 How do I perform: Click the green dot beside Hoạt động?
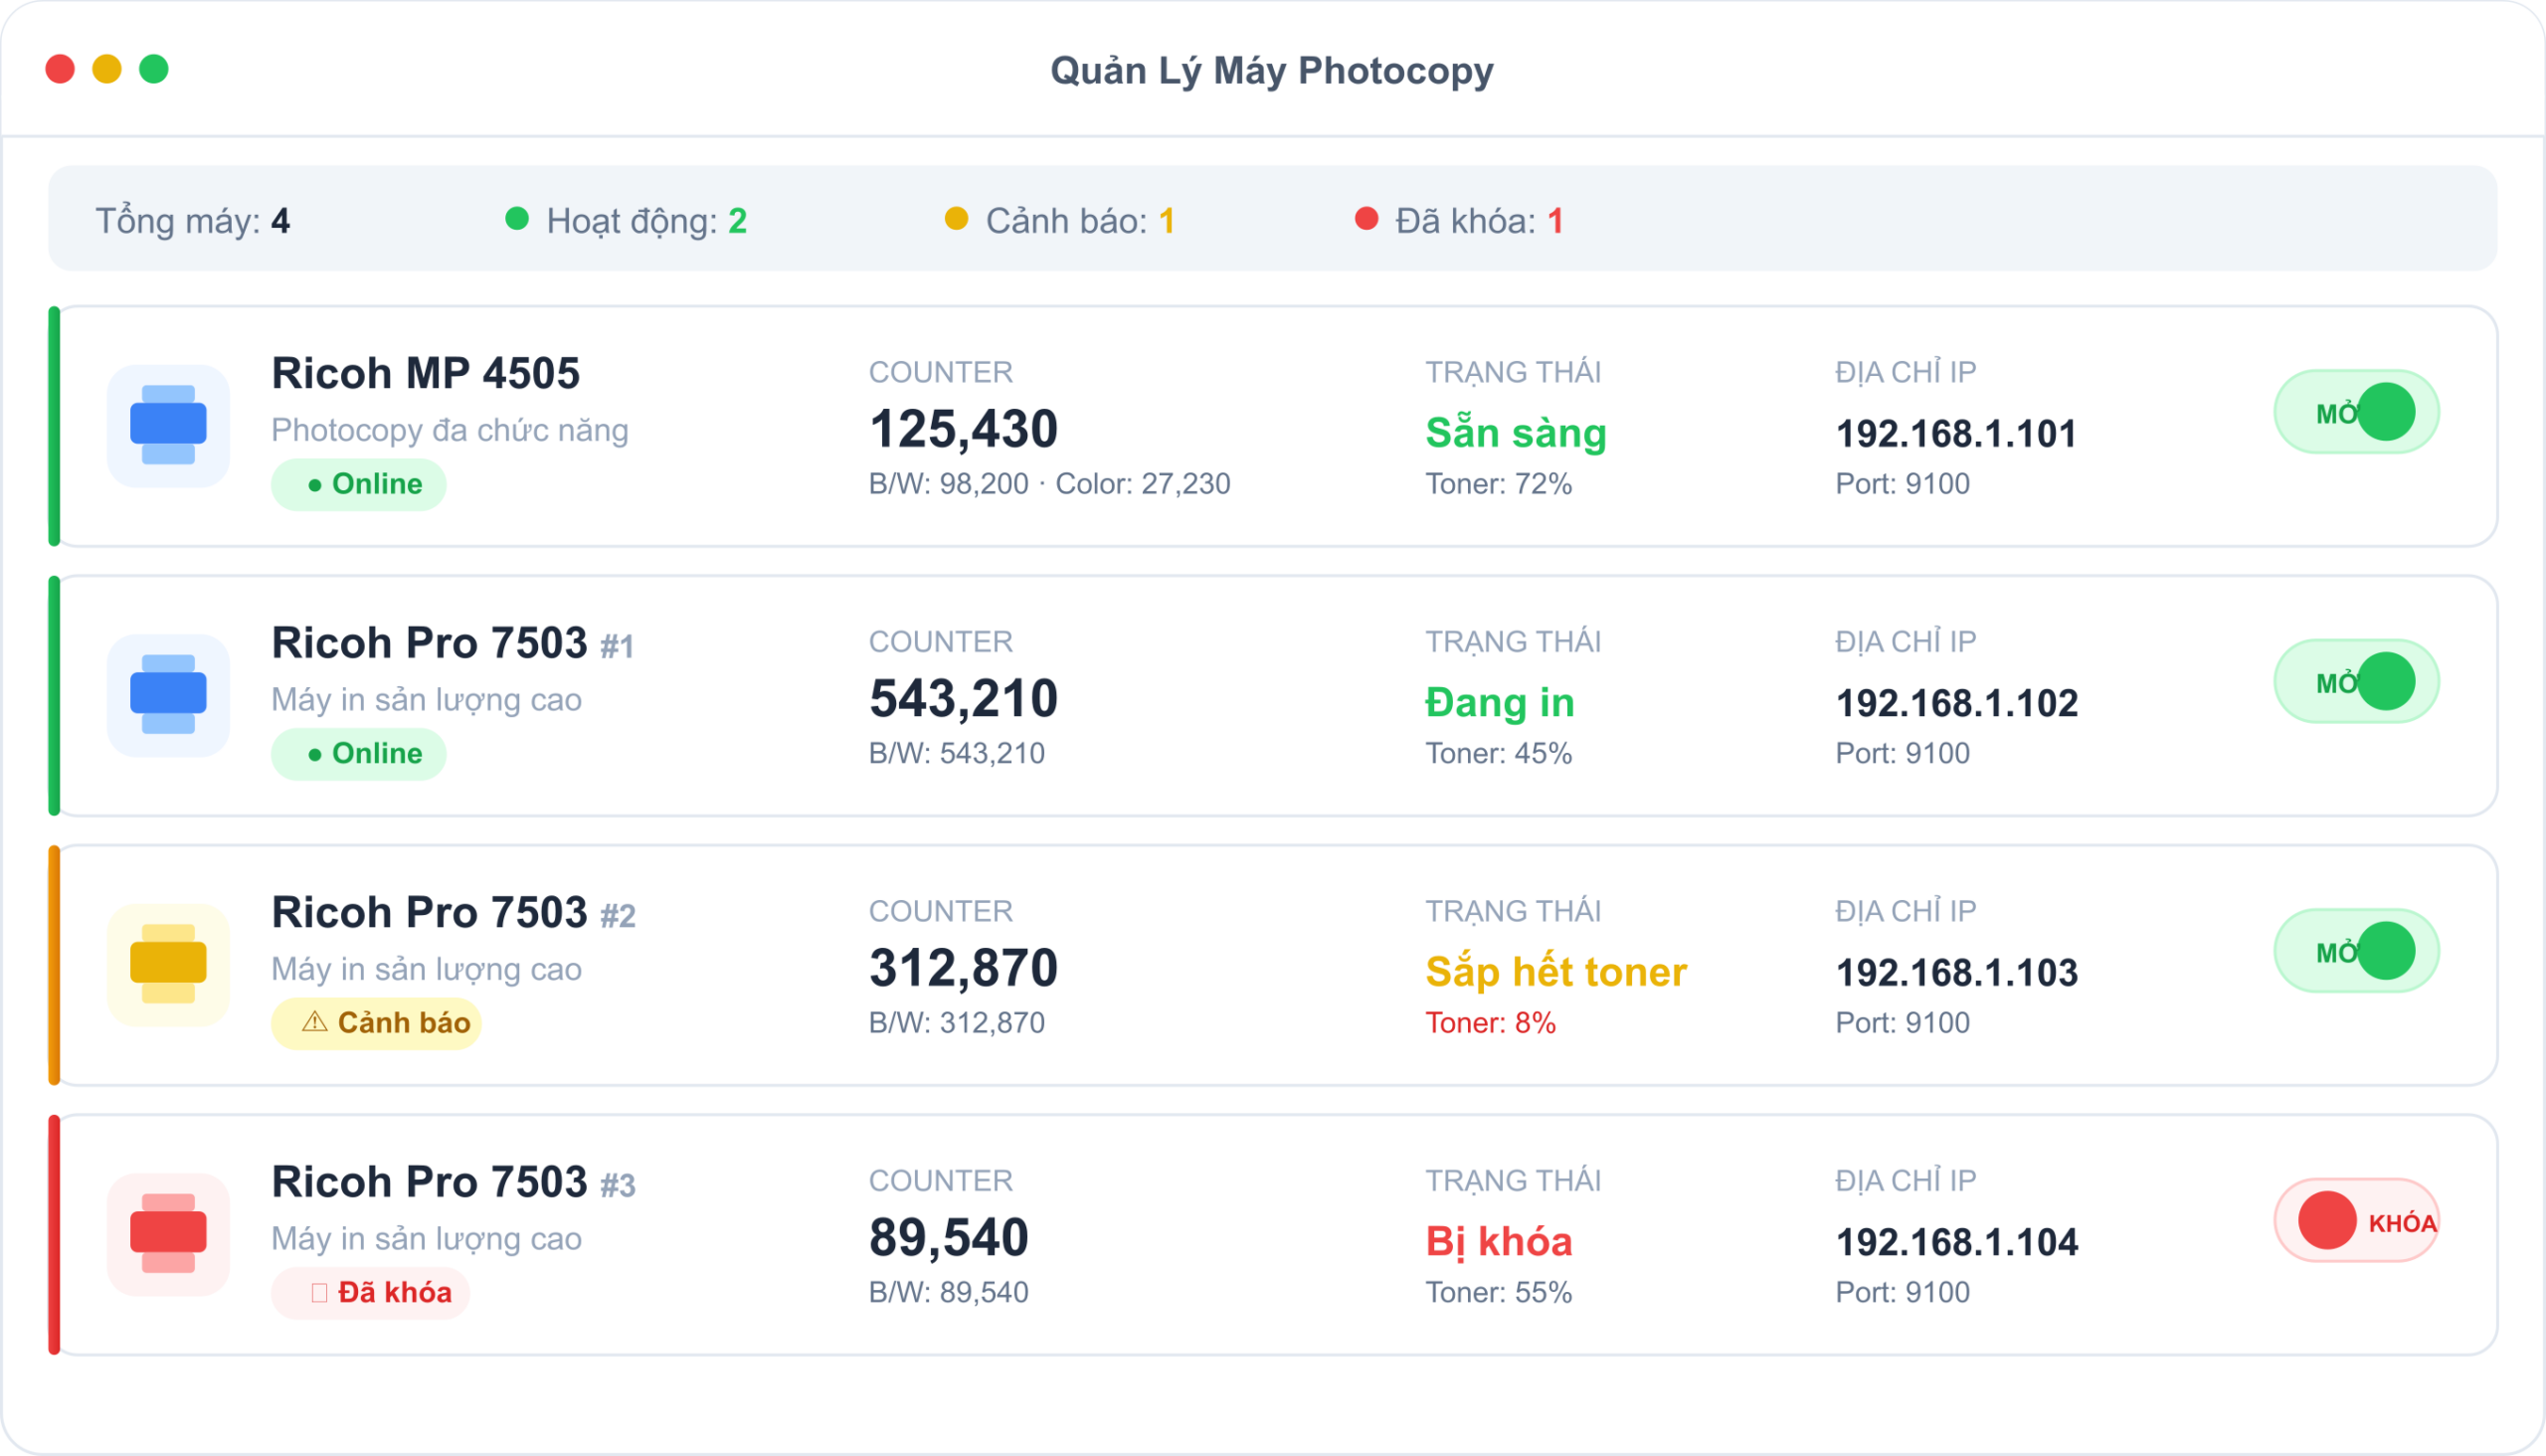pos(517,219)
